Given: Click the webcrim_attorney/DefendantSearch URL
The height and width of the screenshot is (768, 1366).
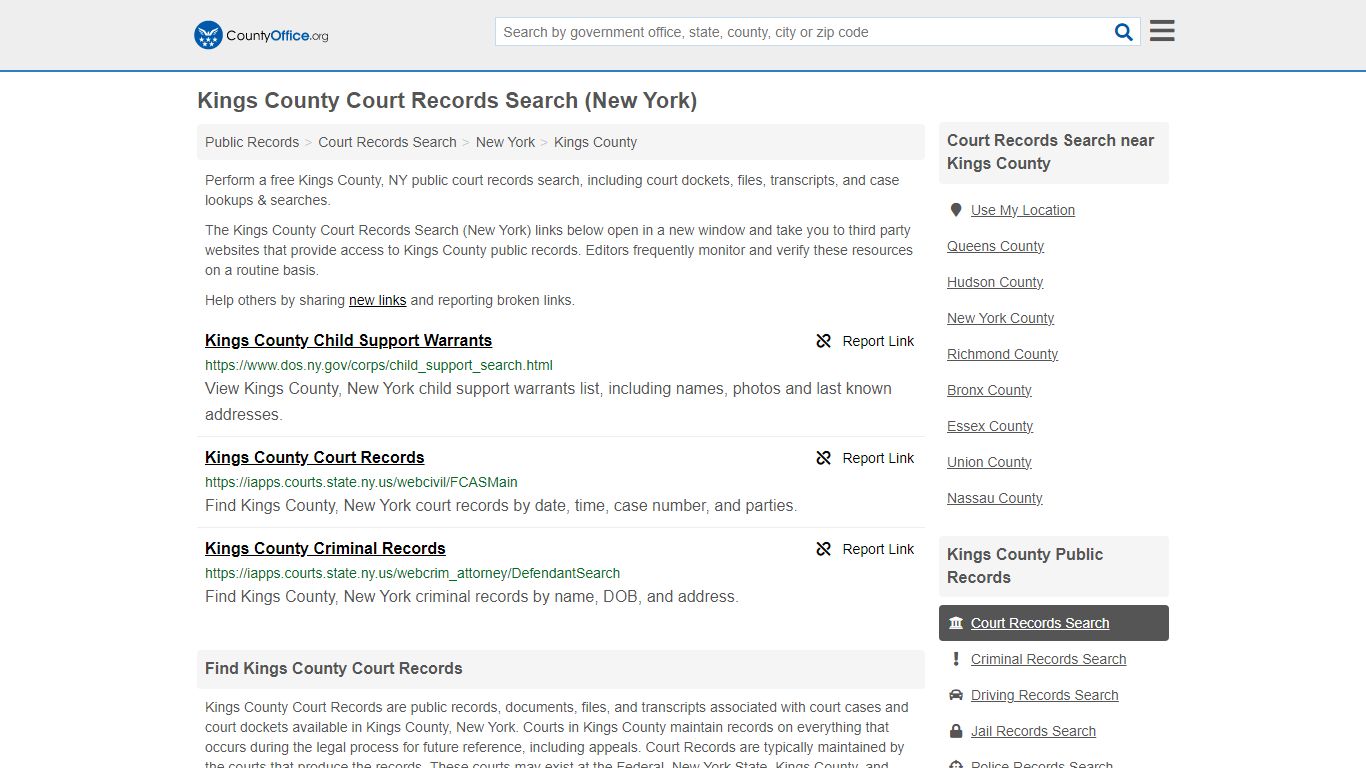Looking at the screenshot, I should [x=412, y=573].
